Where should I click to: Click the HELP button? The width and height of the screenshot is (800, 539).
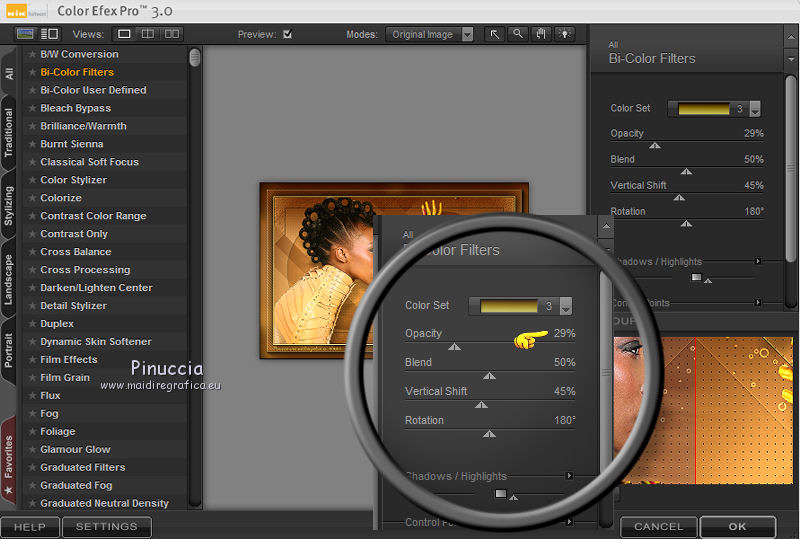[30, 527]
